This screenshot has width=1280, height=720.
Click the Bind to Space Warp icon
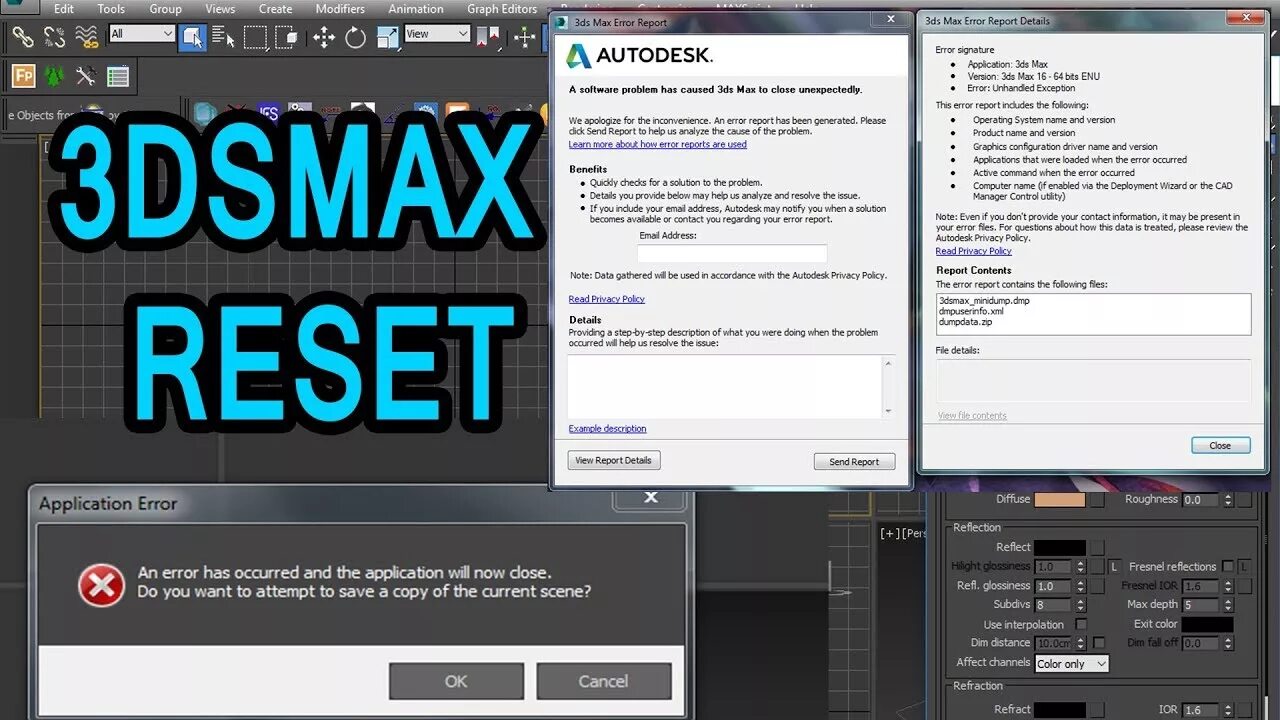click(x=87, y=38)
